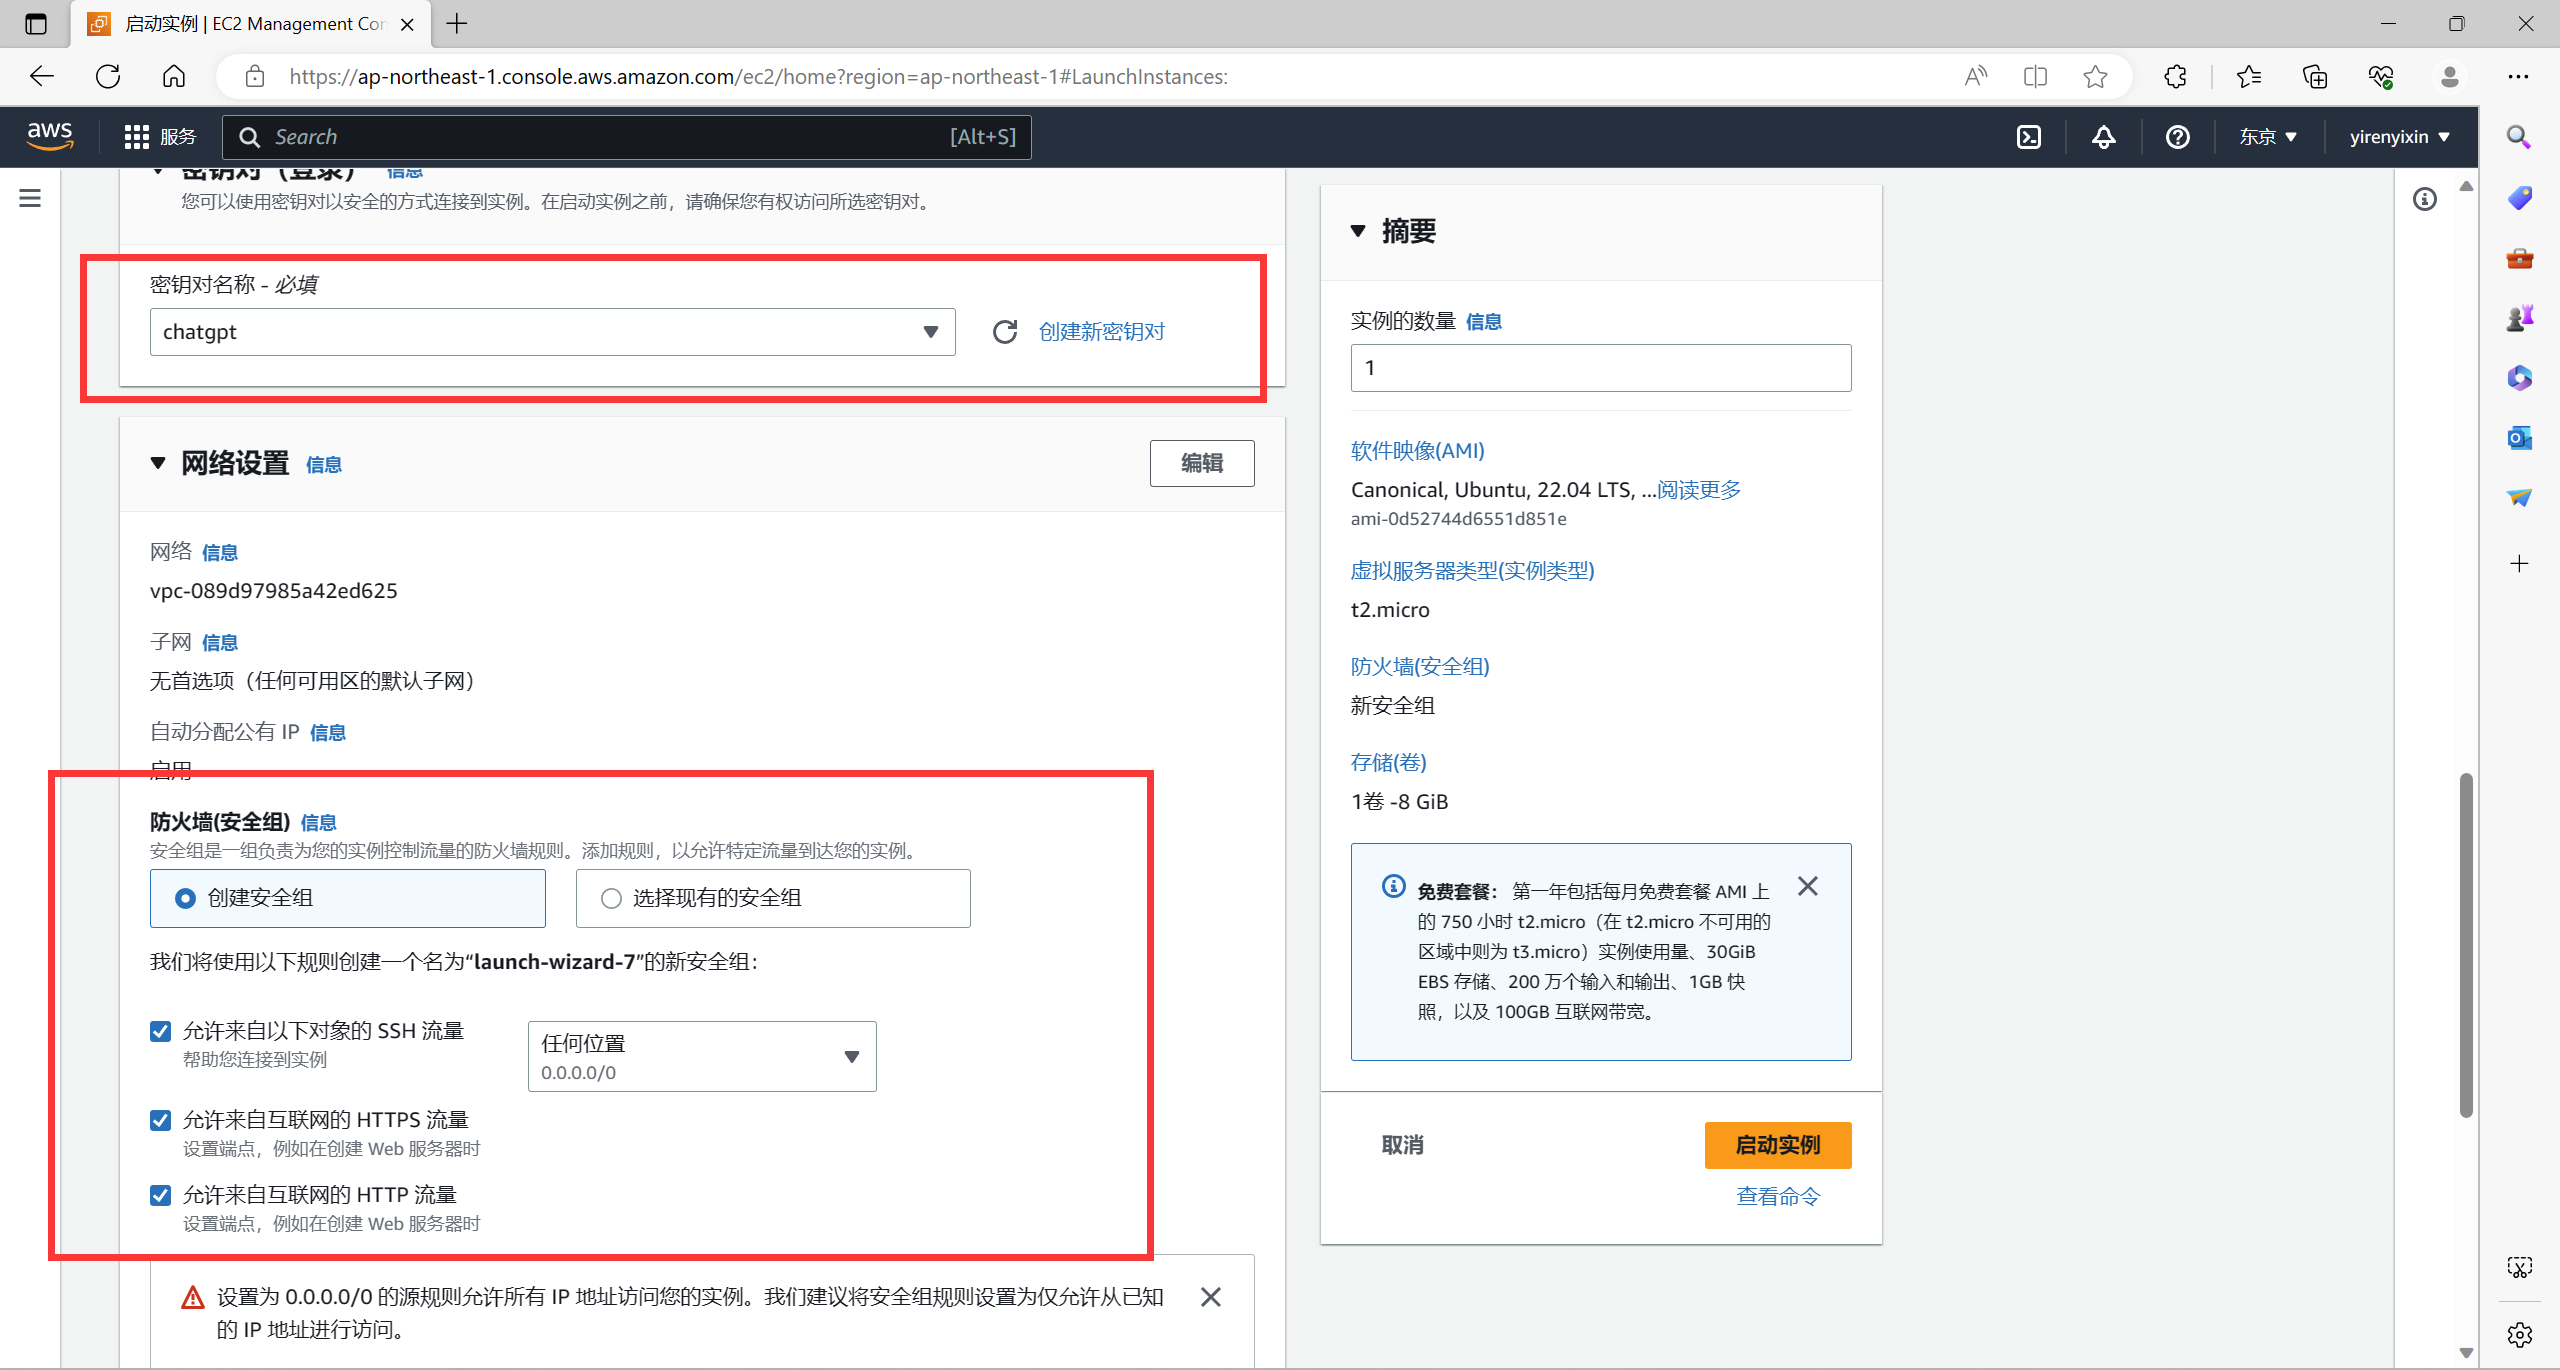Click the Cancel button in summary
2560x1370 pixels.
pyautogui.click(x=1402, y=1145)
